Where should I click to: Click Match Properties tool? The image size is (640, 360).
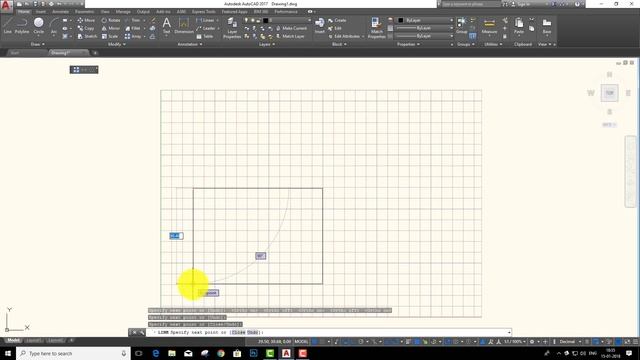376,28
